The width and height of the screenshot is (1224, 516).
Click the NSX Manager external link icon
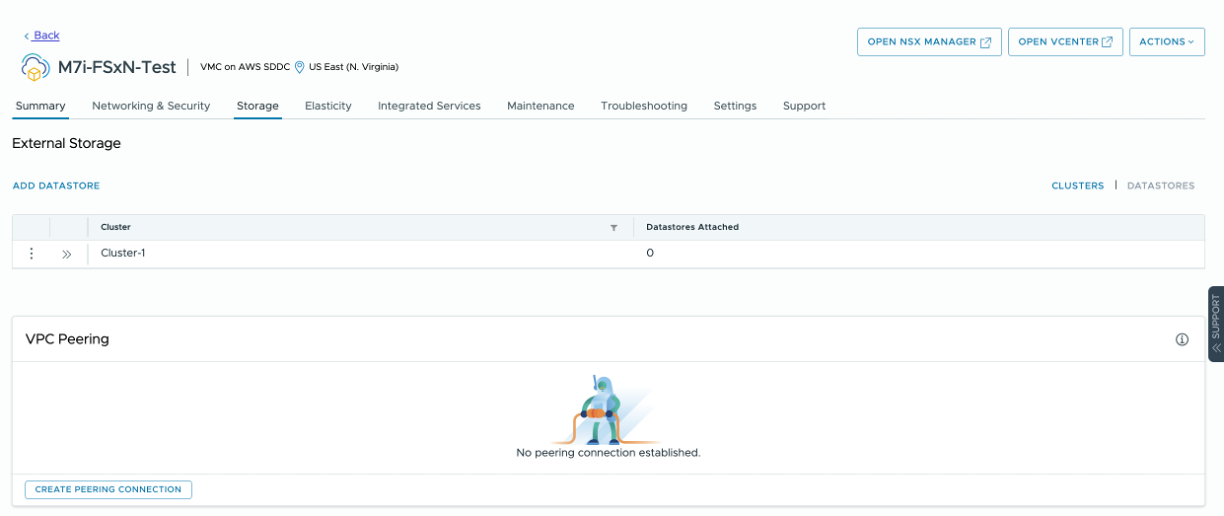[x=986, y=42]
